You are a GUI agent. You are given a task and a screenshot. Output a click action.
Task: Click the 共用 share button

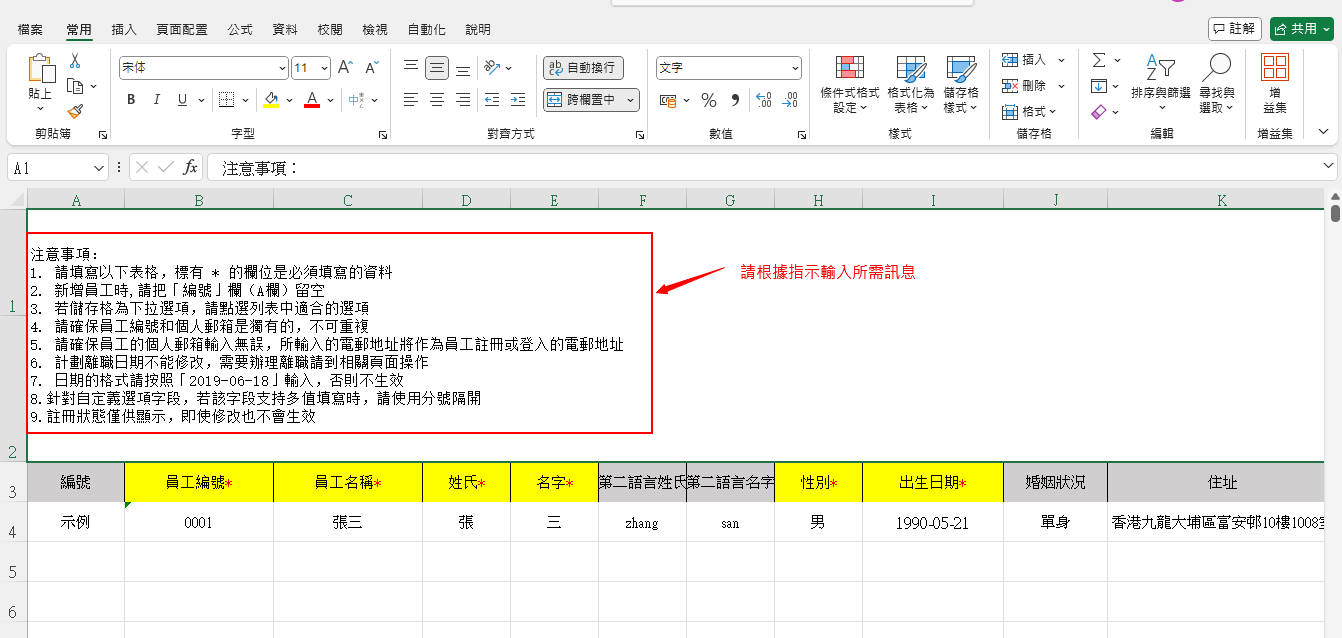tap(1300, 29)
